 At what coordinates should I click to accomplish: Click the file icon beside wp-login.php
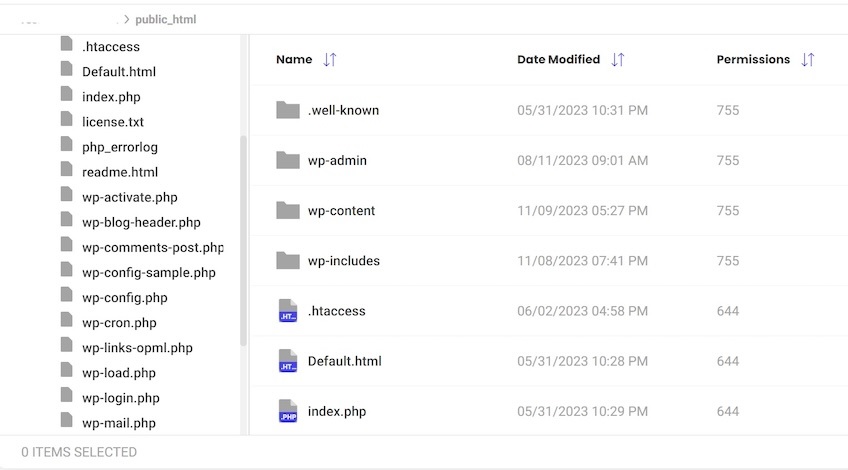click(67, 395)
